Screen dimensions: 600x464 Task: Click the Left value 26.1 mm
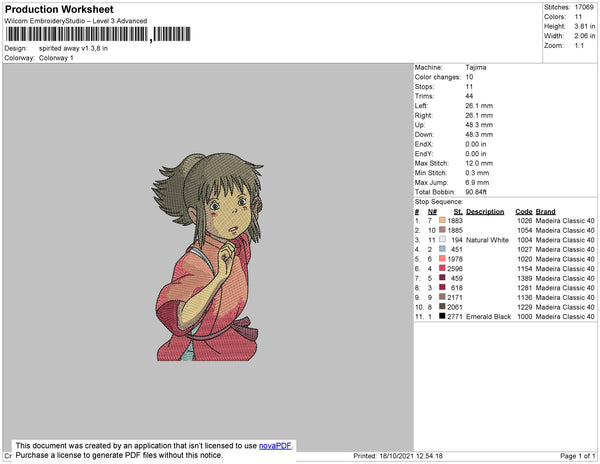coord(479,106)
